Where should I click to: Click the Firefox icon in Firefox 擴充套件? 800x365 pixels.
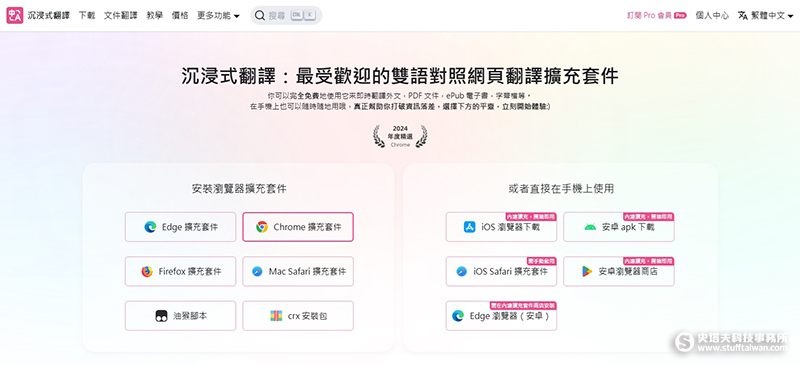click(x=147, y=272)
